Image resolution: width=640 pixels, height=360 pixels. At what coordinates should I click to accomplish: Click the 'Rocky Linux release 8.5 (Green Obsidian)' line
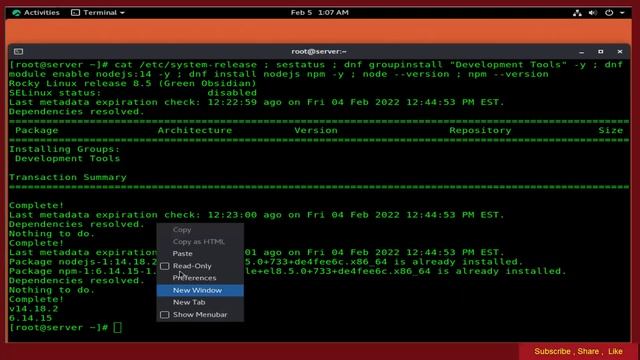(133, 84)
